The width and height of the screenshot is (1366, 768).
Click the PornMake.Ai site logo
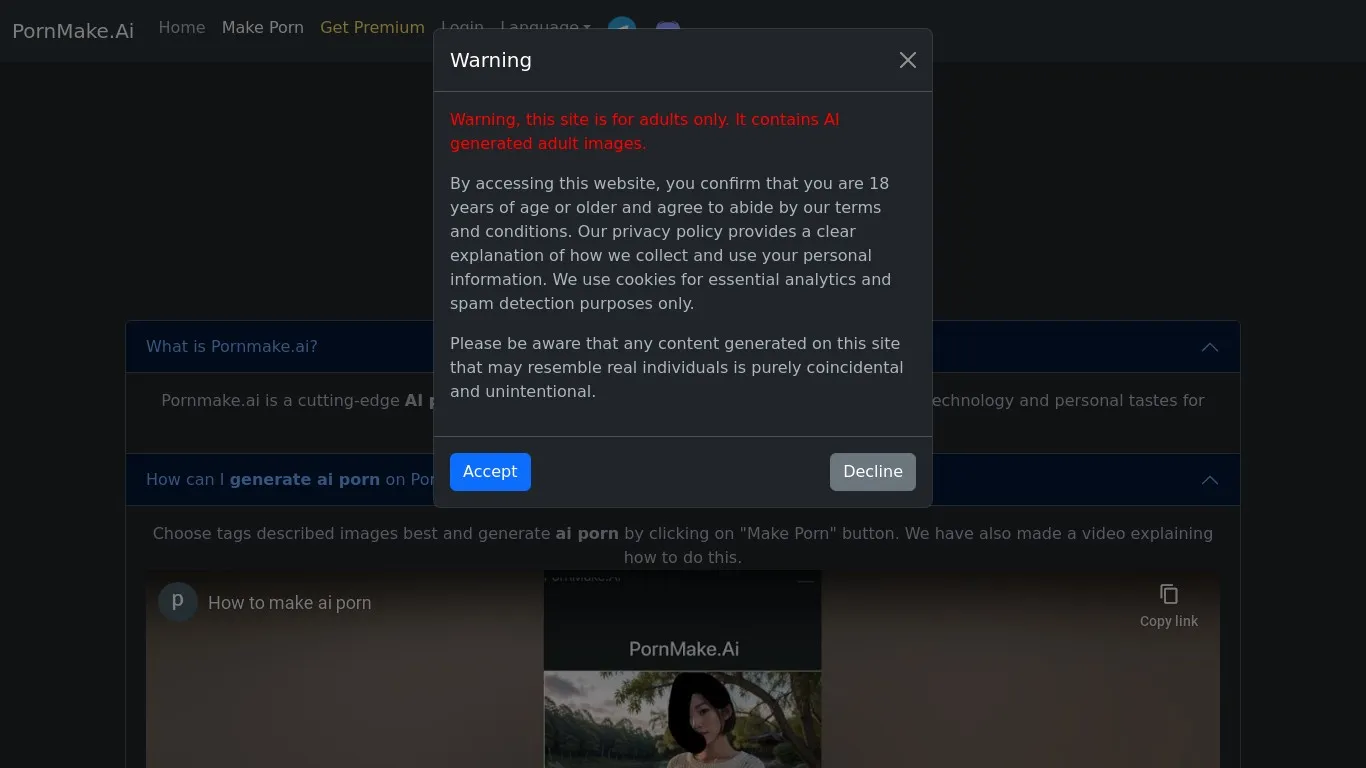pos(72,31)
